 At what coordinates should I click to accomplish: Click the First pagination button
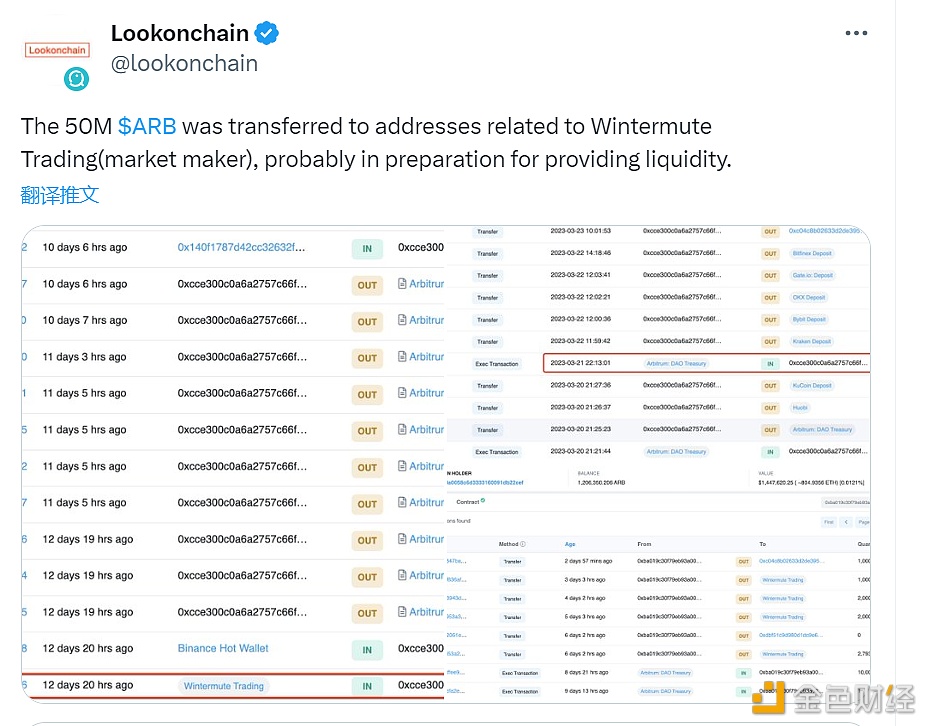(x=828, y=522)
